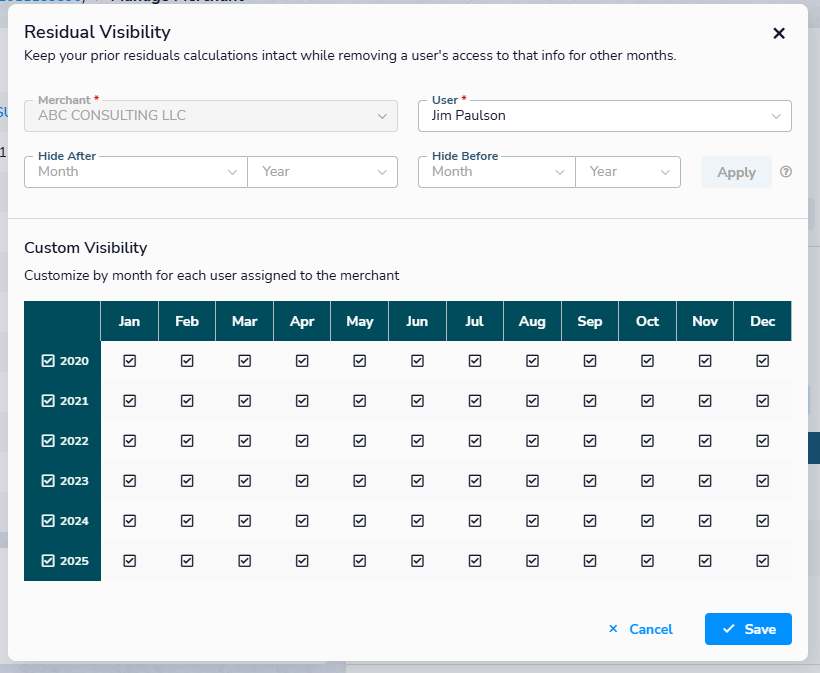Viewport: 820px width, 673px height.
Task: Open the Hide Before Month dropdown
Action: coord(497,172)
